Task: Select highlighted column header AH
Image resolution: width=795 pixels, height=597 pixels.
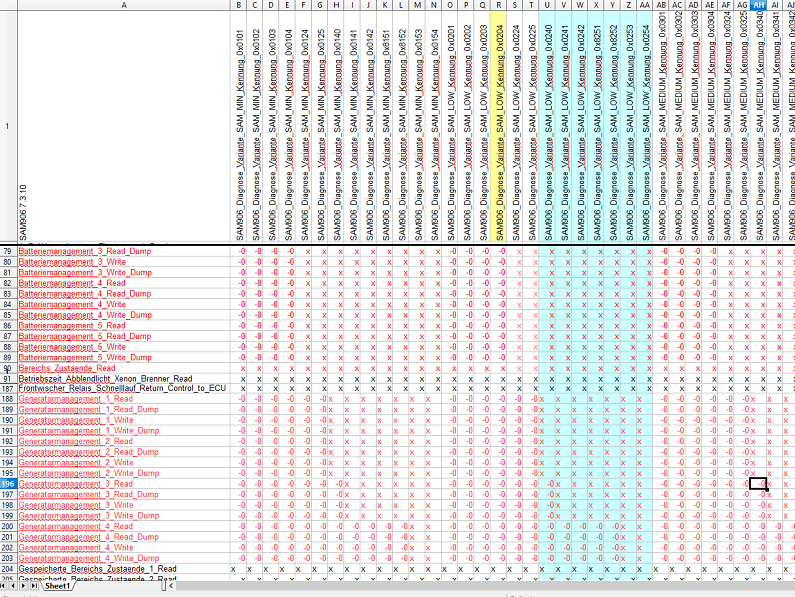Action: pyautogui.click(x=758, y=5)
